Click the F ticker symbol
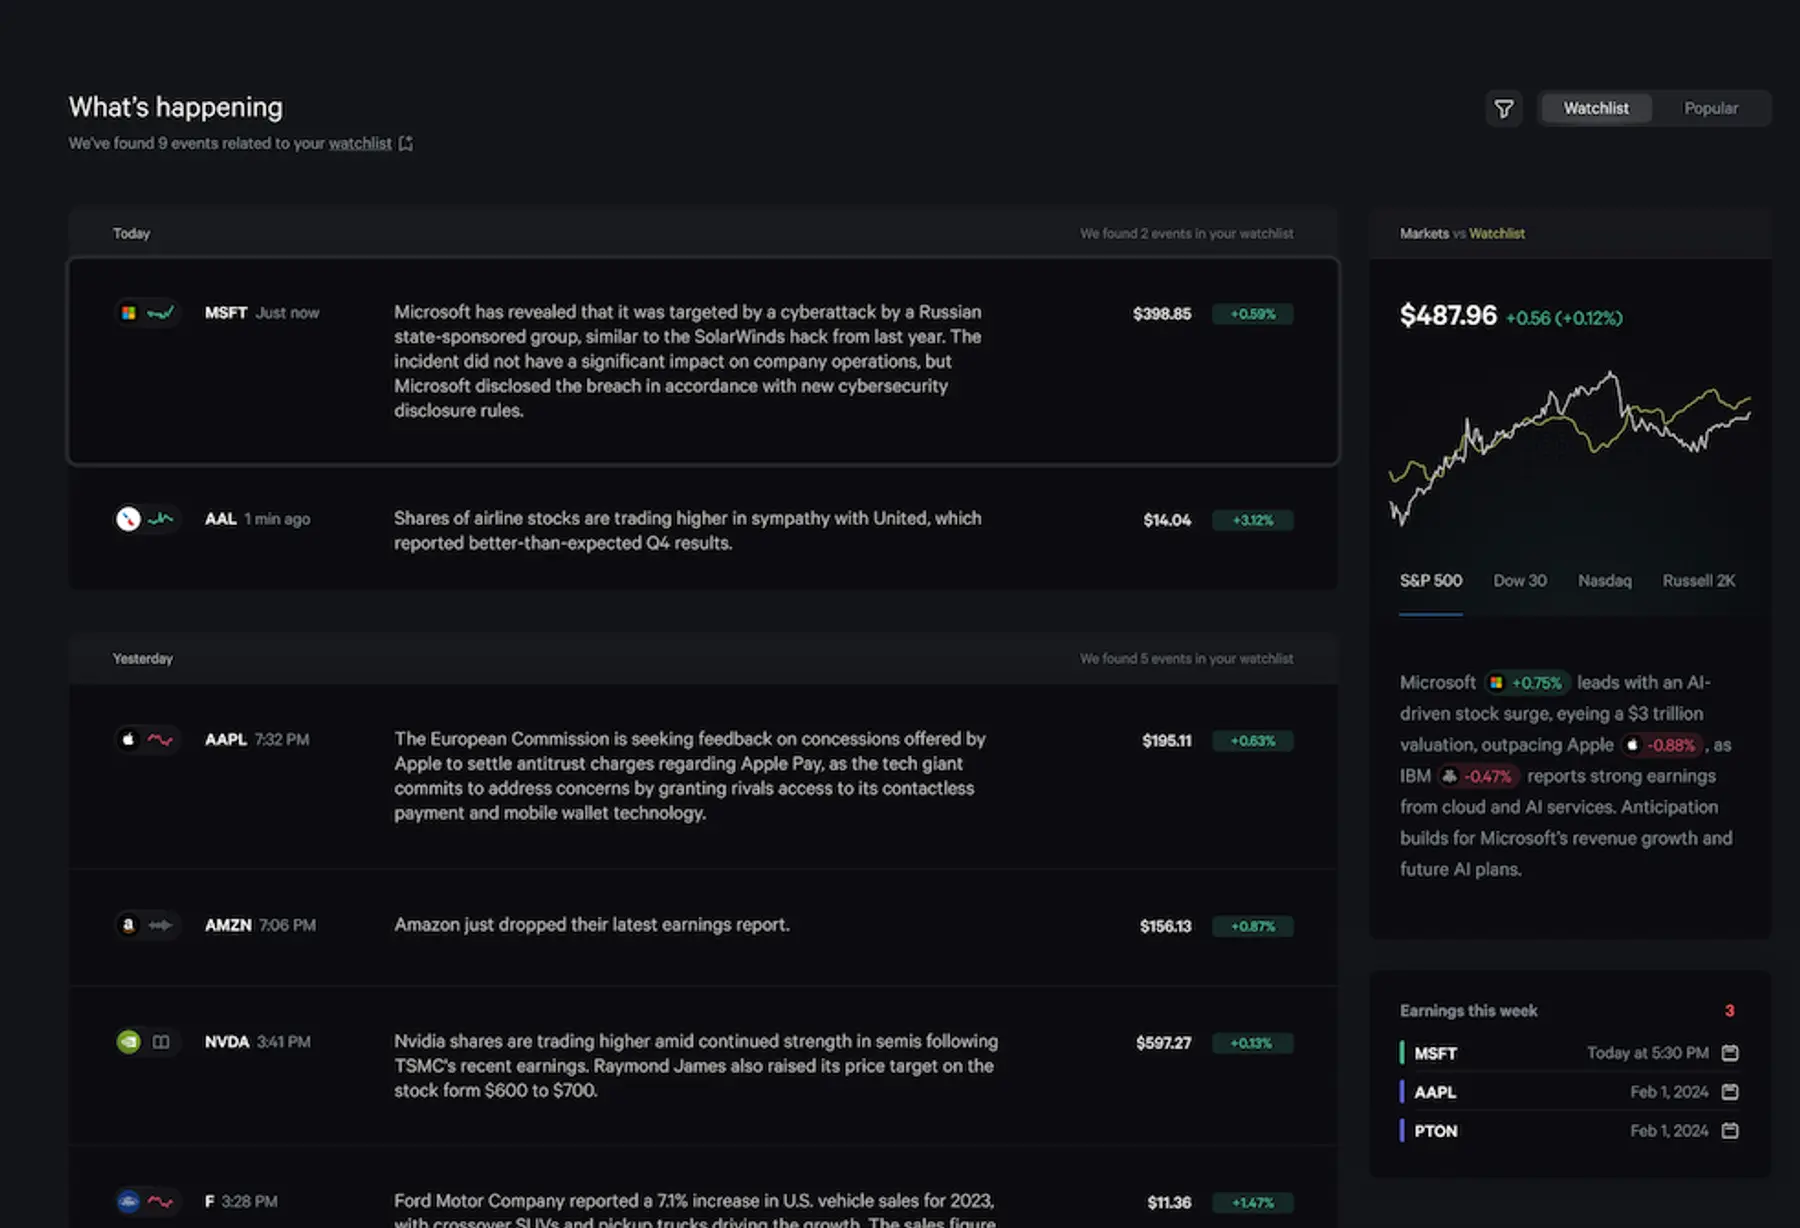The height and width of the screenshot is (1228, 1800). pos(210,1202)
